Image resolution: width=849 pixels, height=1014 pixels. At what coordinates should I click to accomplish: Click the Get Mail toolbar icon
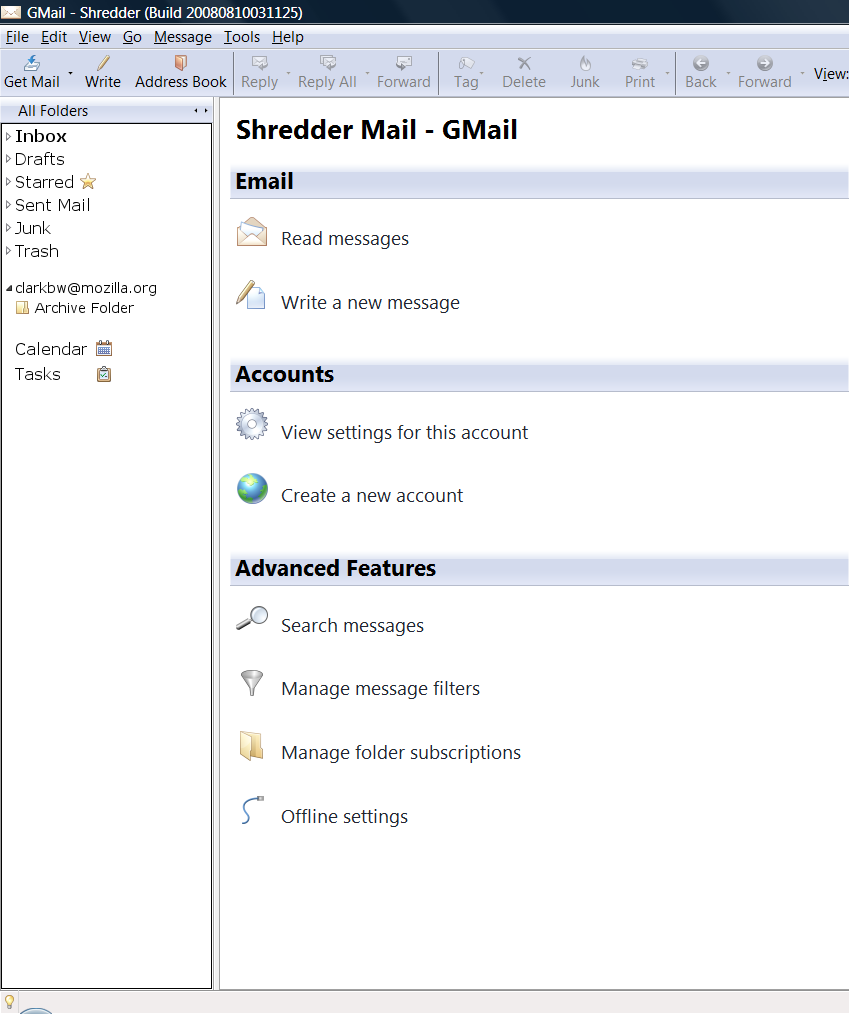tap(32, 63)
